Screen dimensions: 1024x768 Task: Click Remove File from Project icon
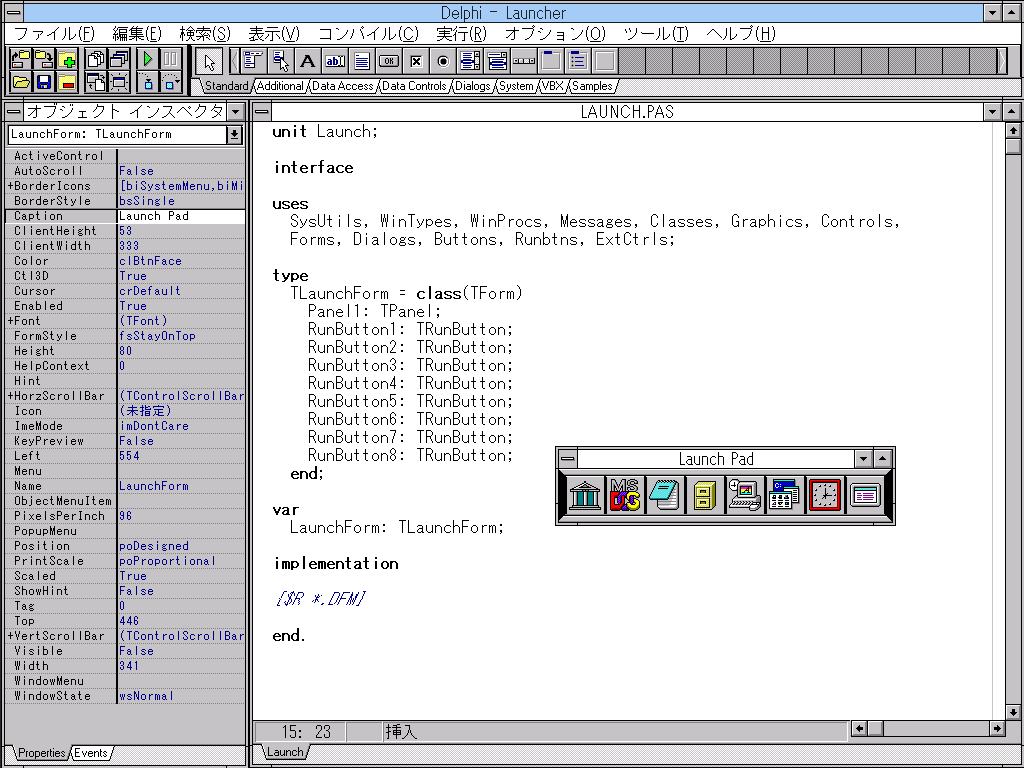click(67, 82)
